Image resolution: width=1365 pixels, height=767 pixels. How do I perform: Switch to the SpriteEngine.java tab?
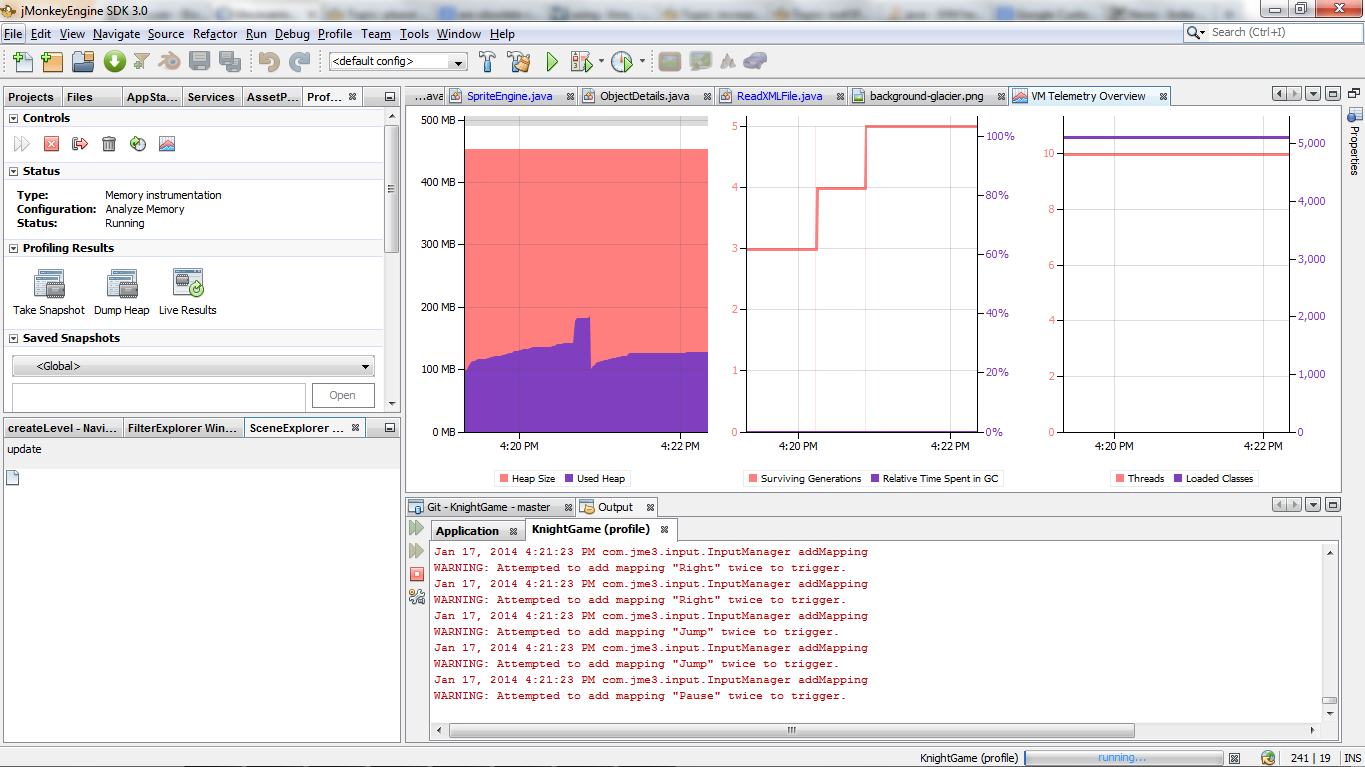[509, 96]
